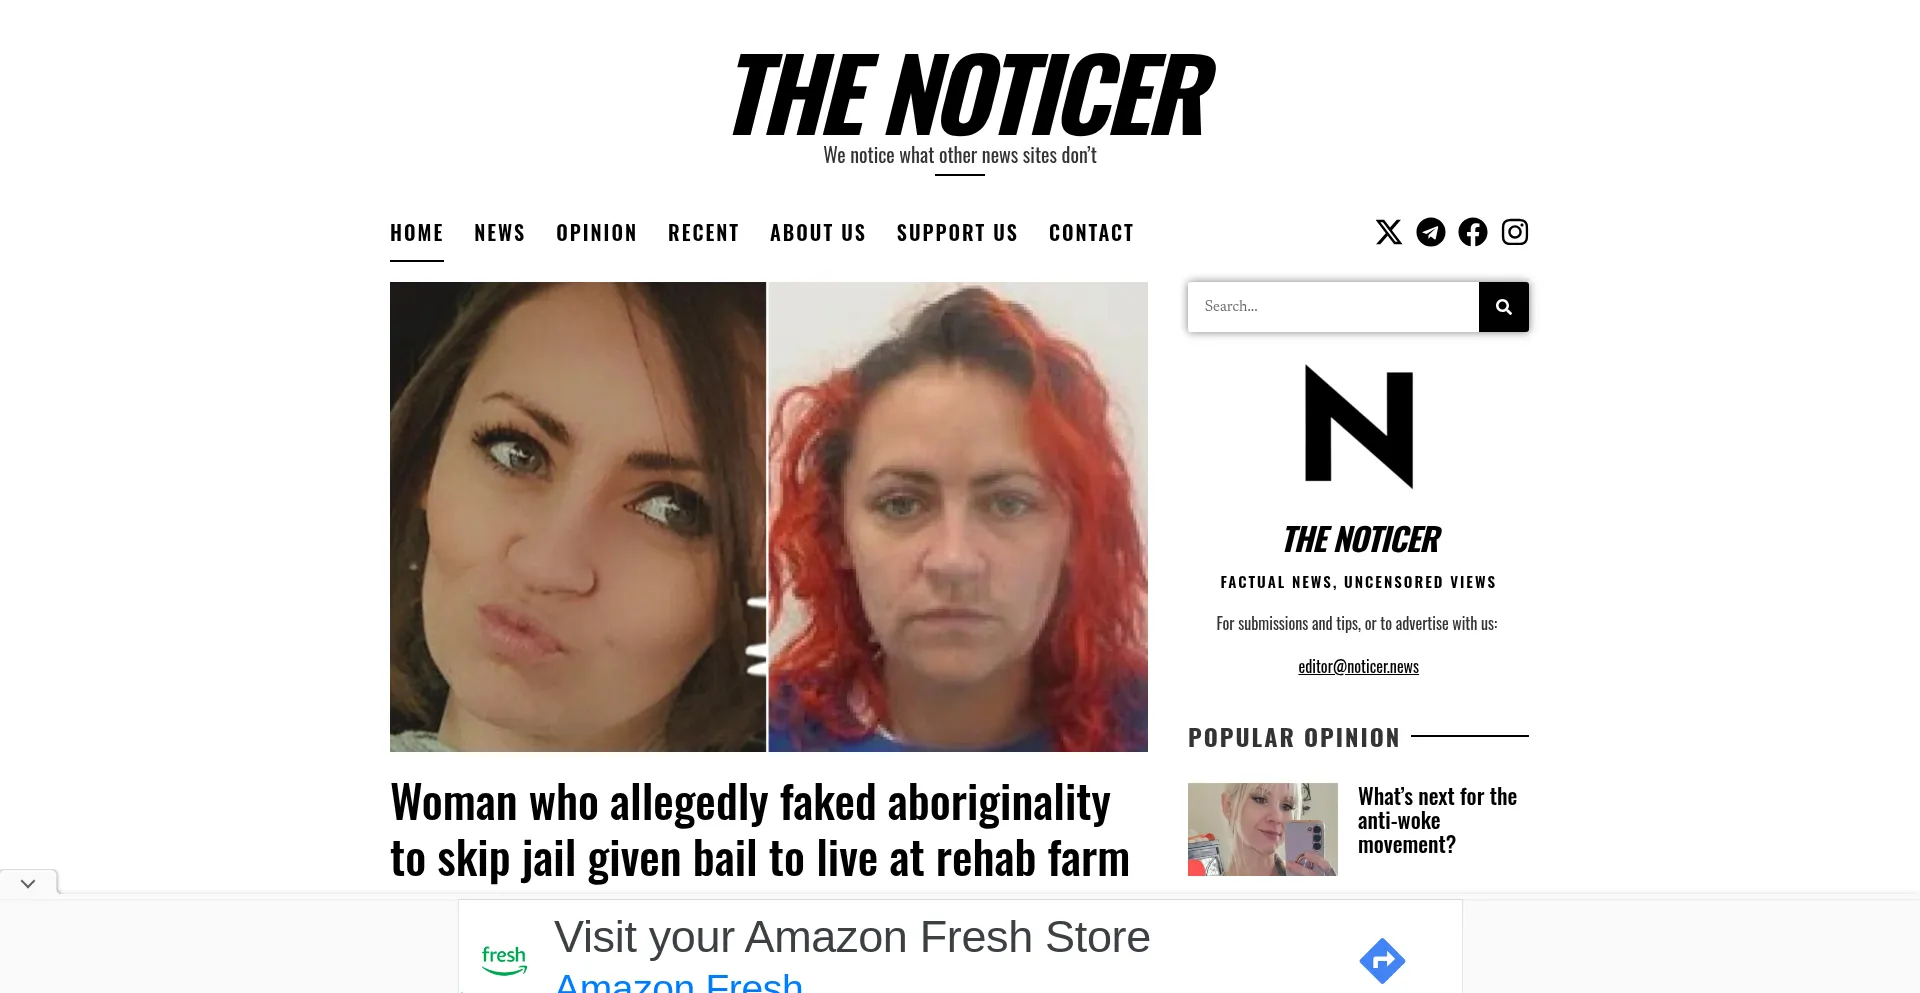Open the Opinion section
Screen dimensions: 1920x993
[x=597, y=233]
